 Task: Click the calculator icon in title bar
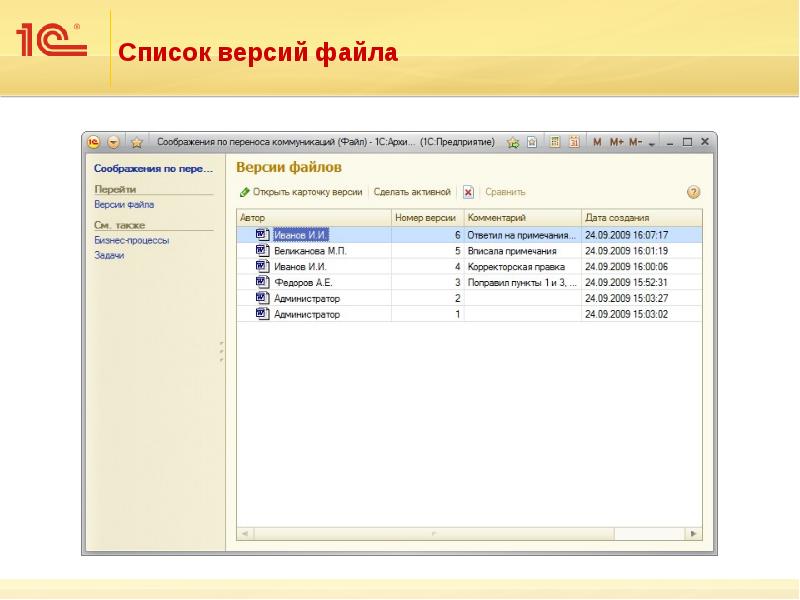click(x=554, y=142)
